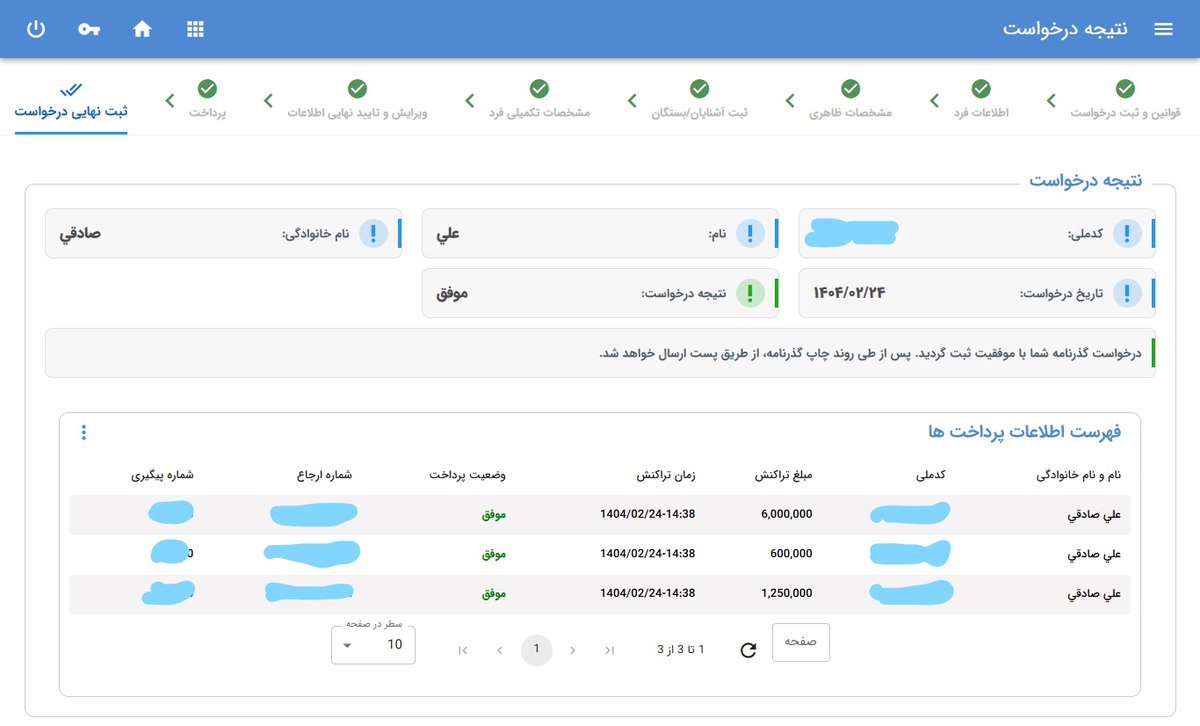Open مشخصات تکمیلی فرد step

pos(538,113)
